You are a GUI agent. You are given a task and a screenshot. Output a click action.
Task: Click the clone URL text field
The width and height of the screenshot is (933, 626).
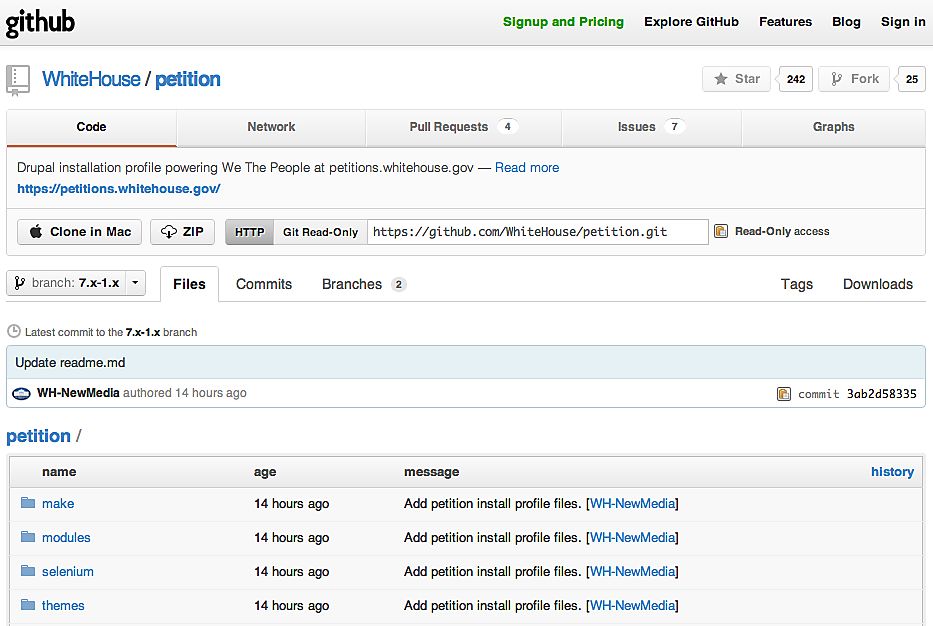(x=538, y=232)
